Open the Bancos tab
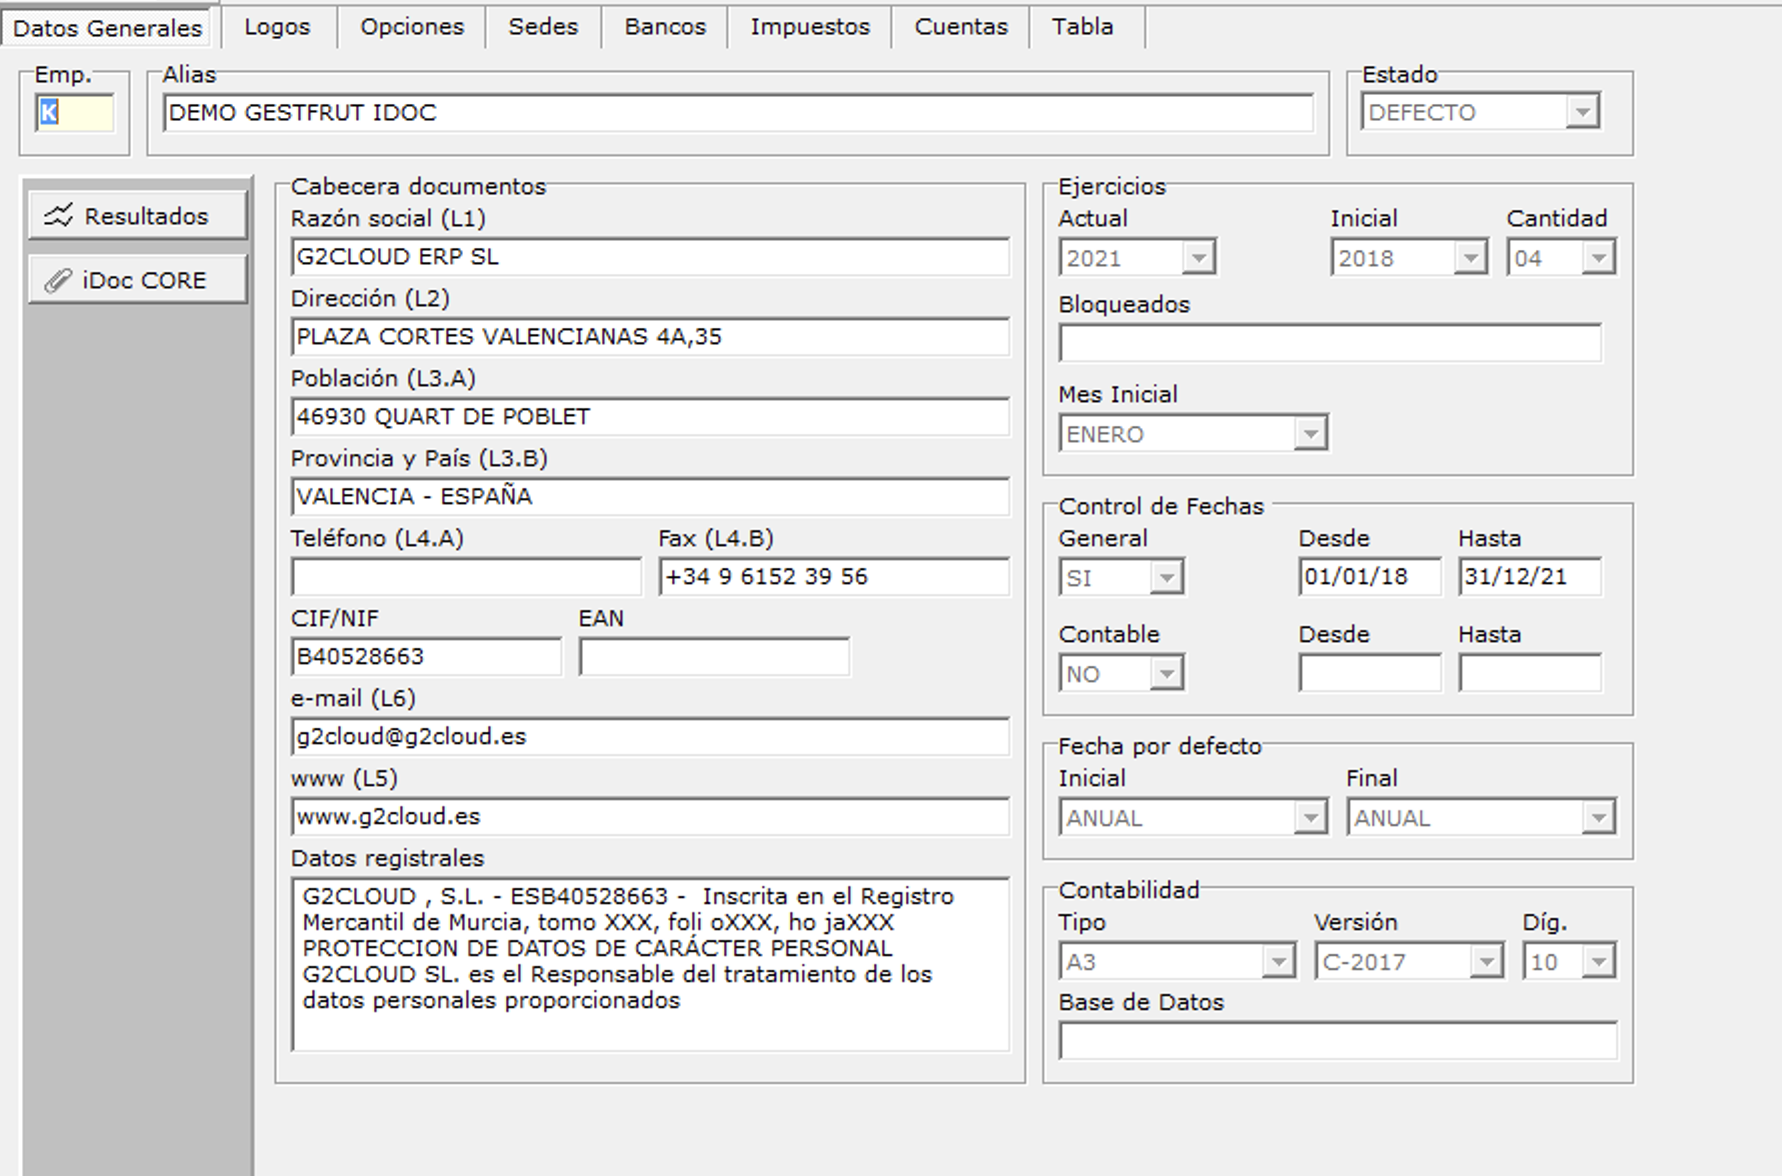The image size is (1782, 1176). (665, 27)
